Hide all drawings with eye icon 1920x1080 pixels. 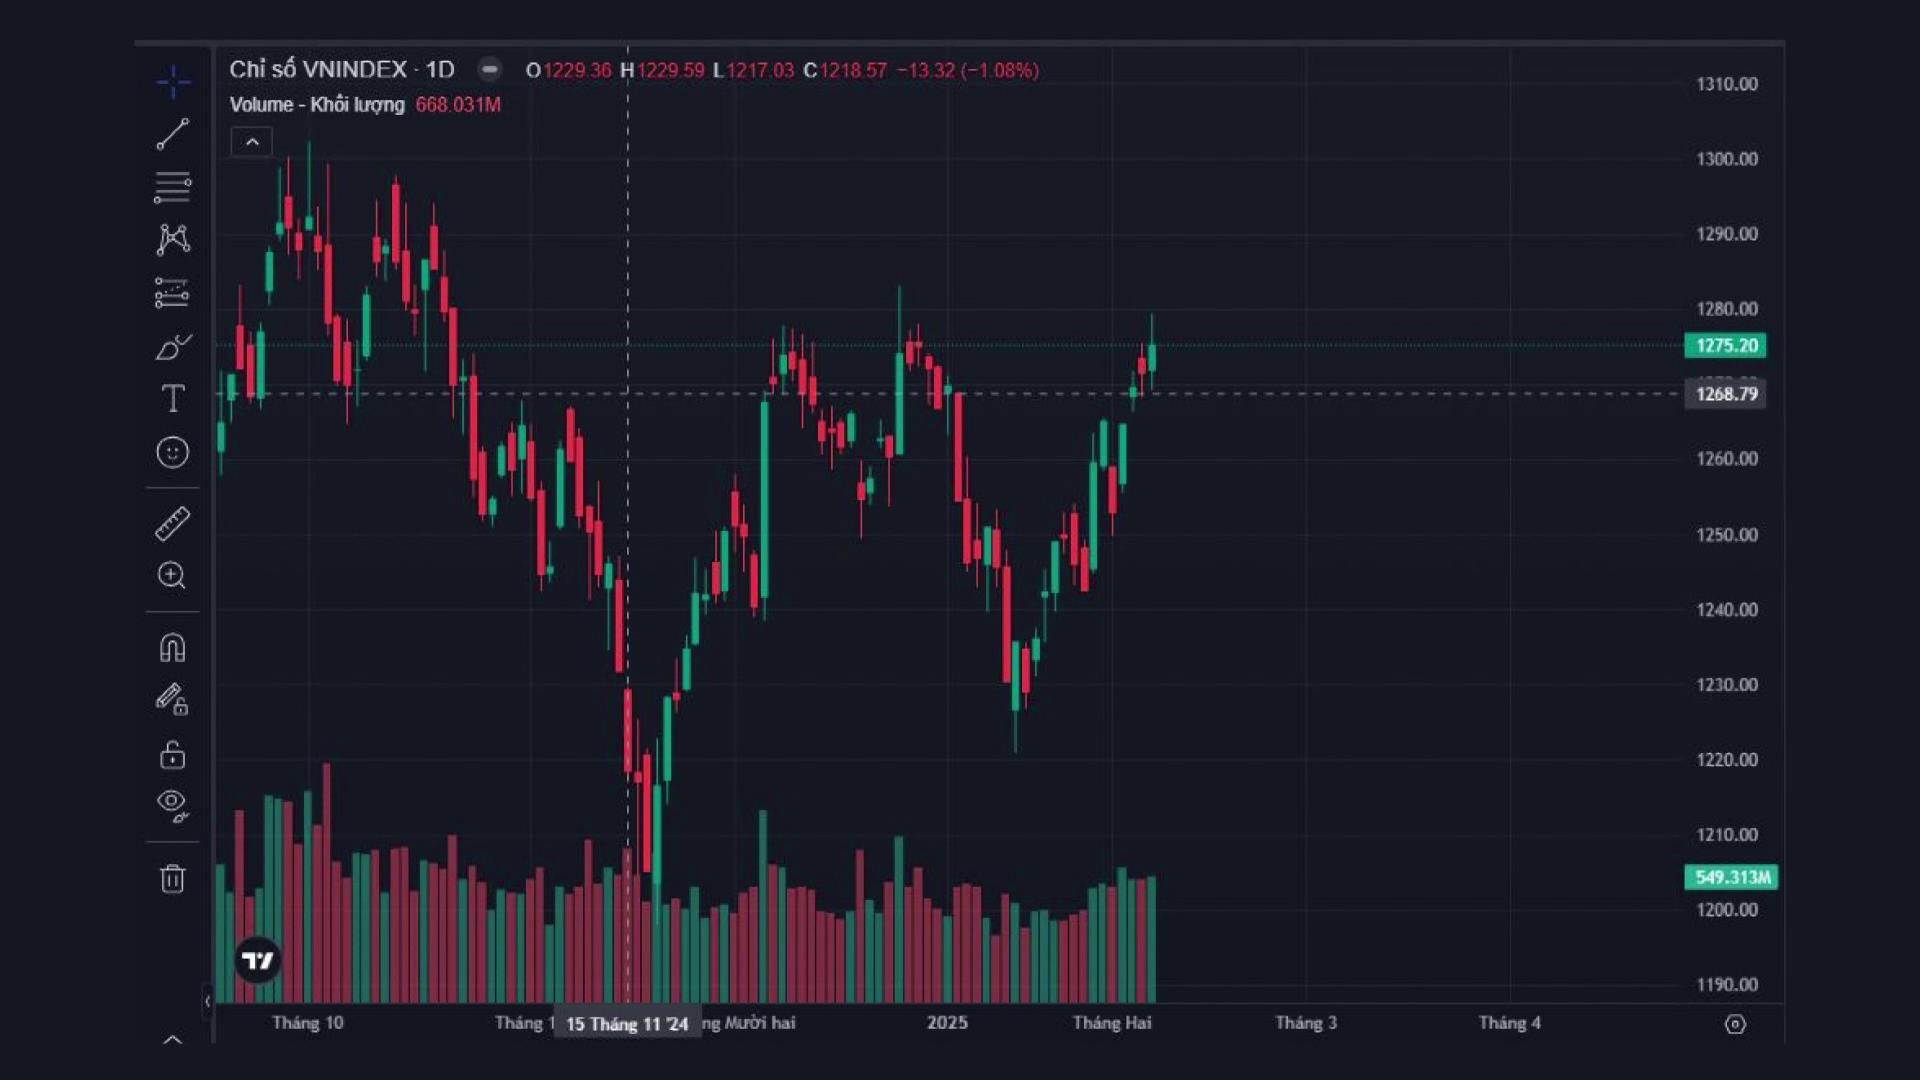point(173,804)
